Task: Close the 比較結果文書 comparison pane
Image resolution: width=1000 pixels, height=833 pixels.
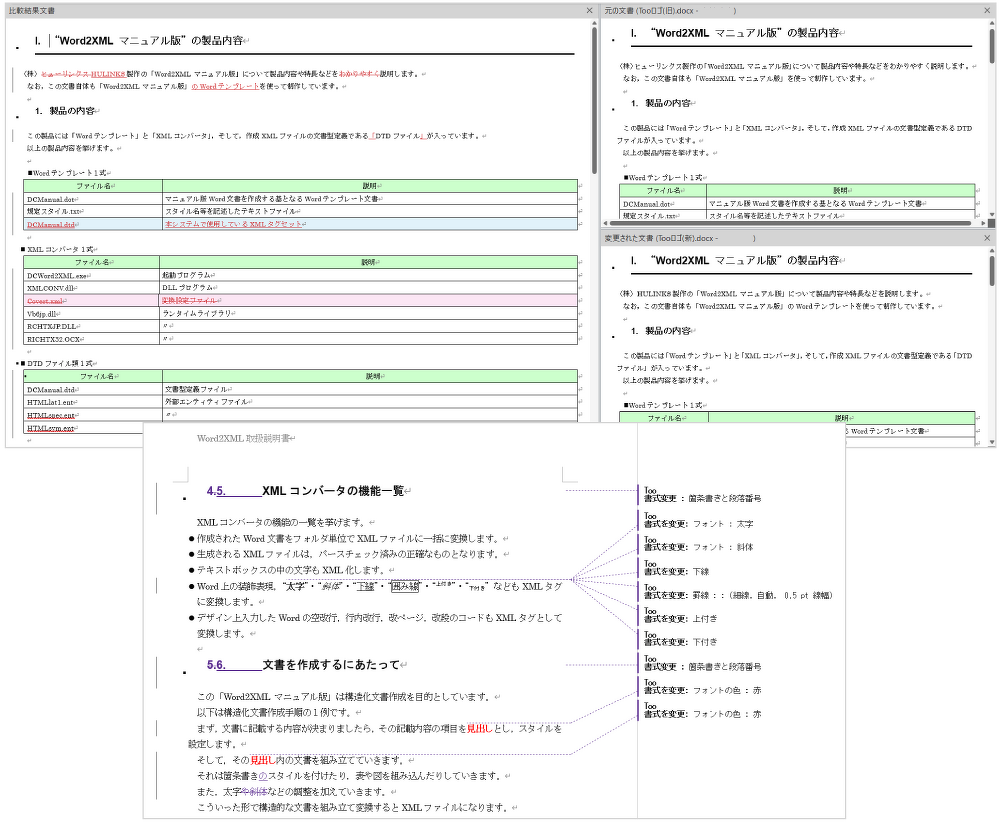Action: pos(589,10)
